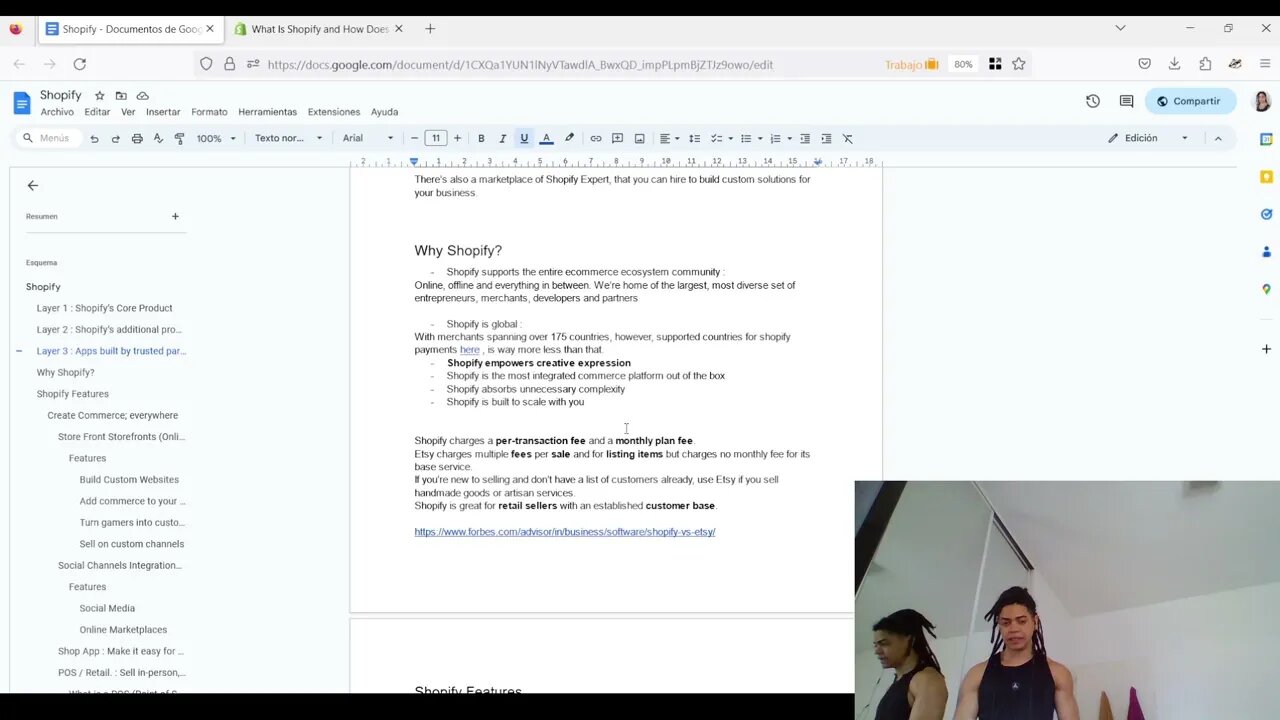
Task: Open the Herramientas menu
Action: (x=267, y=112)
